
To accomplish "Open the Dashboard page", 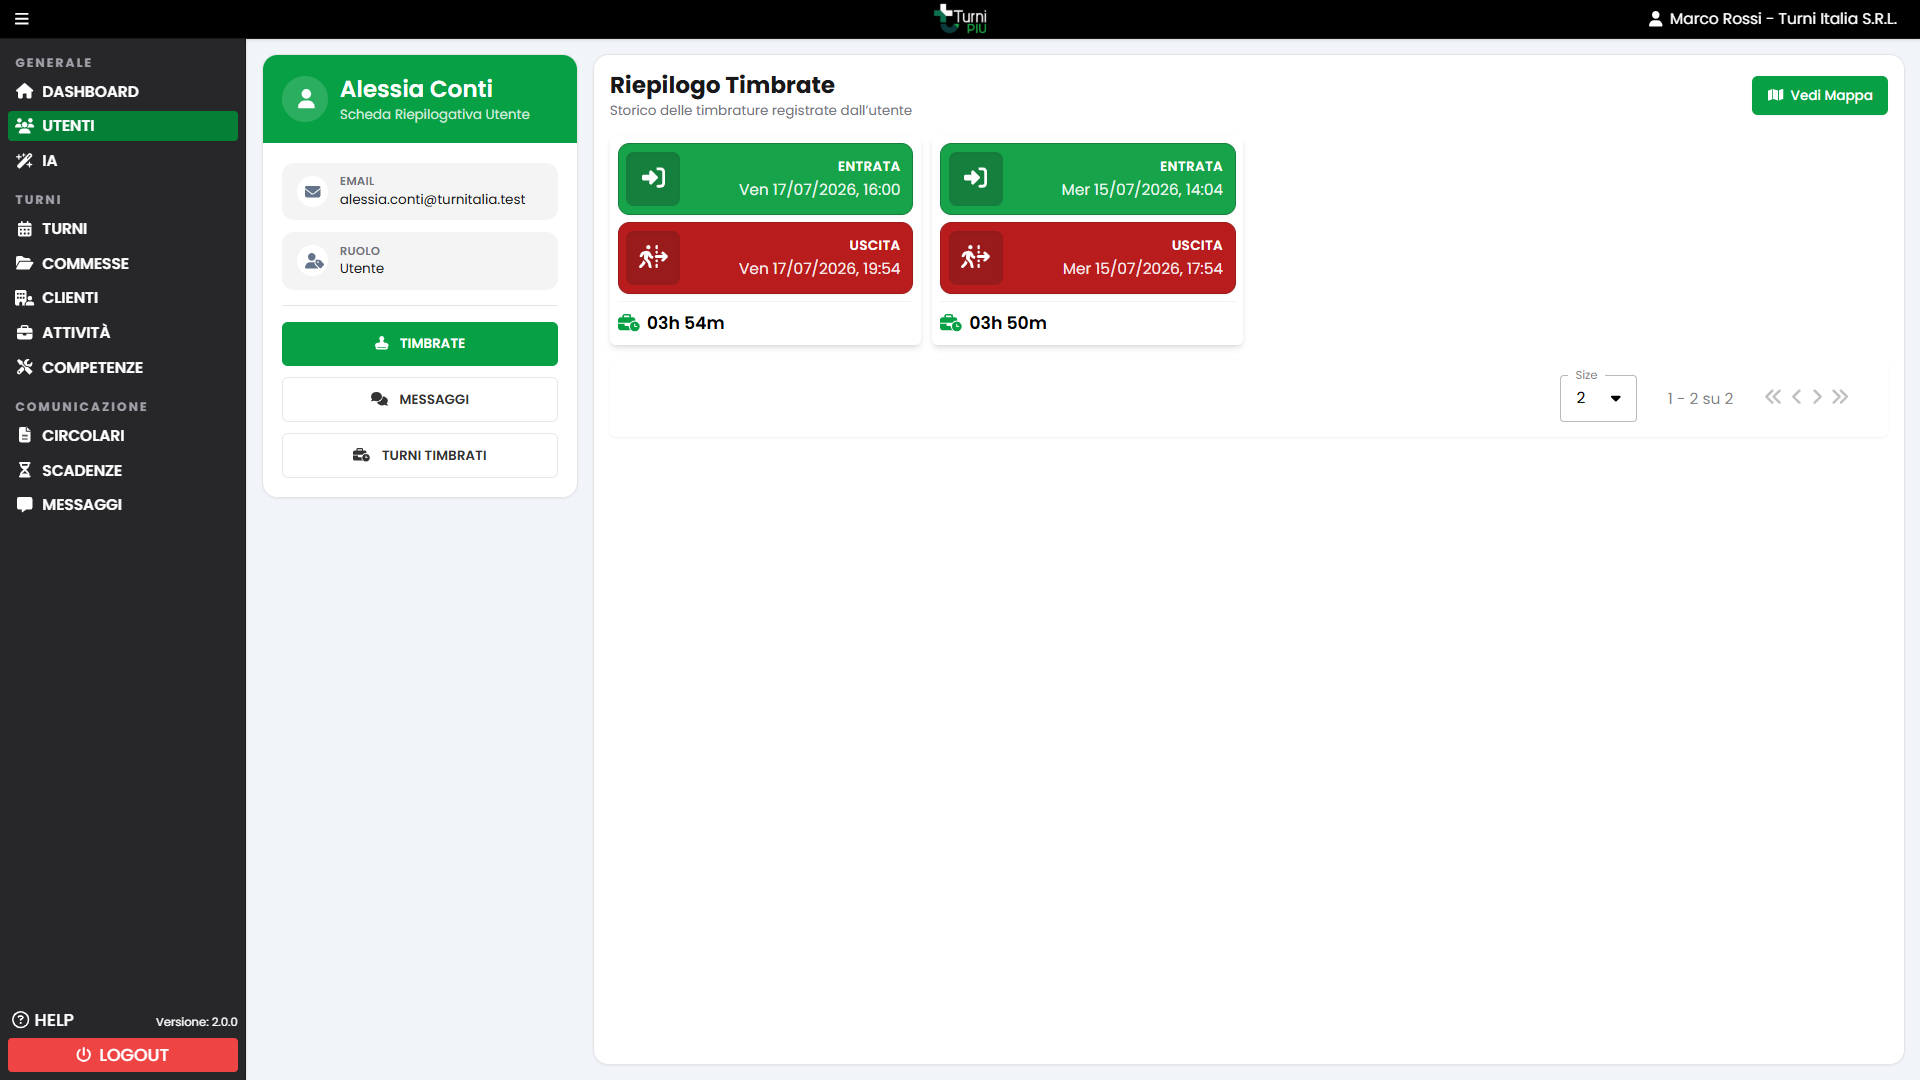I will [123, 91].
